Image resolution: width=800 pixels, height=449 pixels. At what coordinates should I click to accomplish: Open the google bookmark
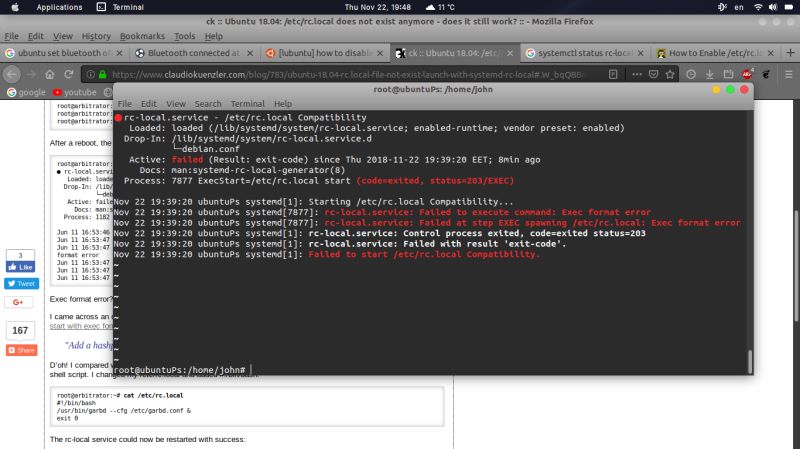[x=26, y=92]
